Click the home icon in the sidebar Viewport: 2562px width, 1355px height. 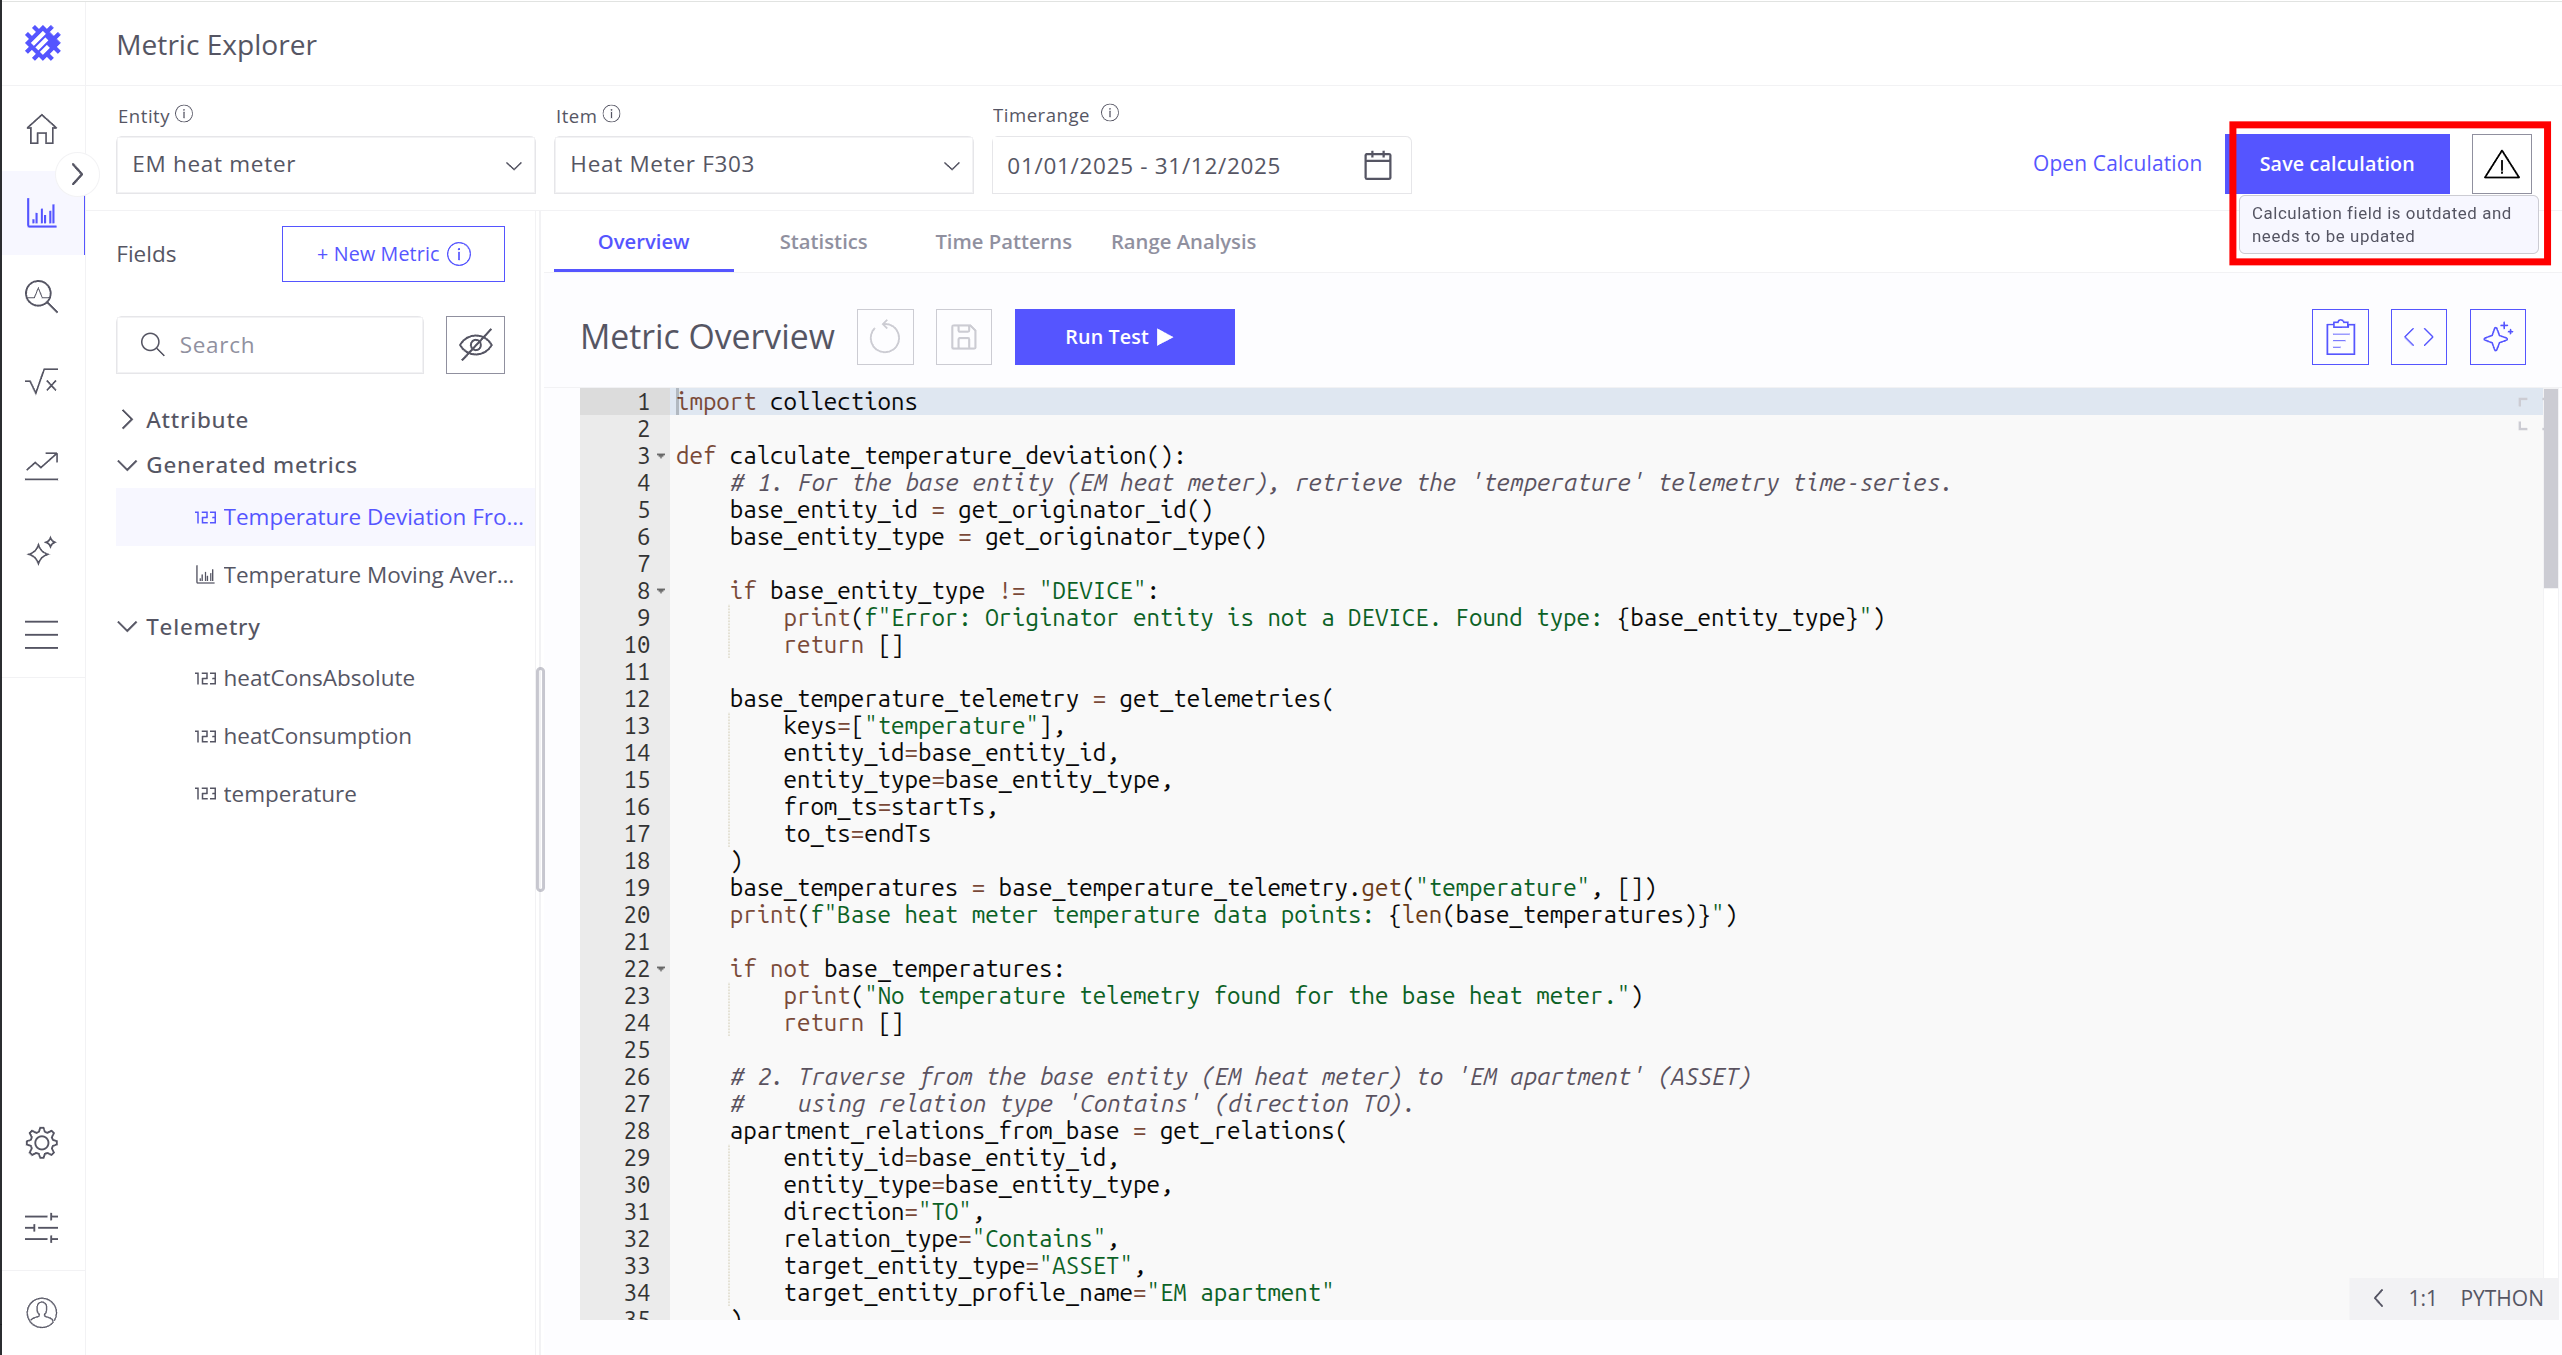click(x=41, y=129)
